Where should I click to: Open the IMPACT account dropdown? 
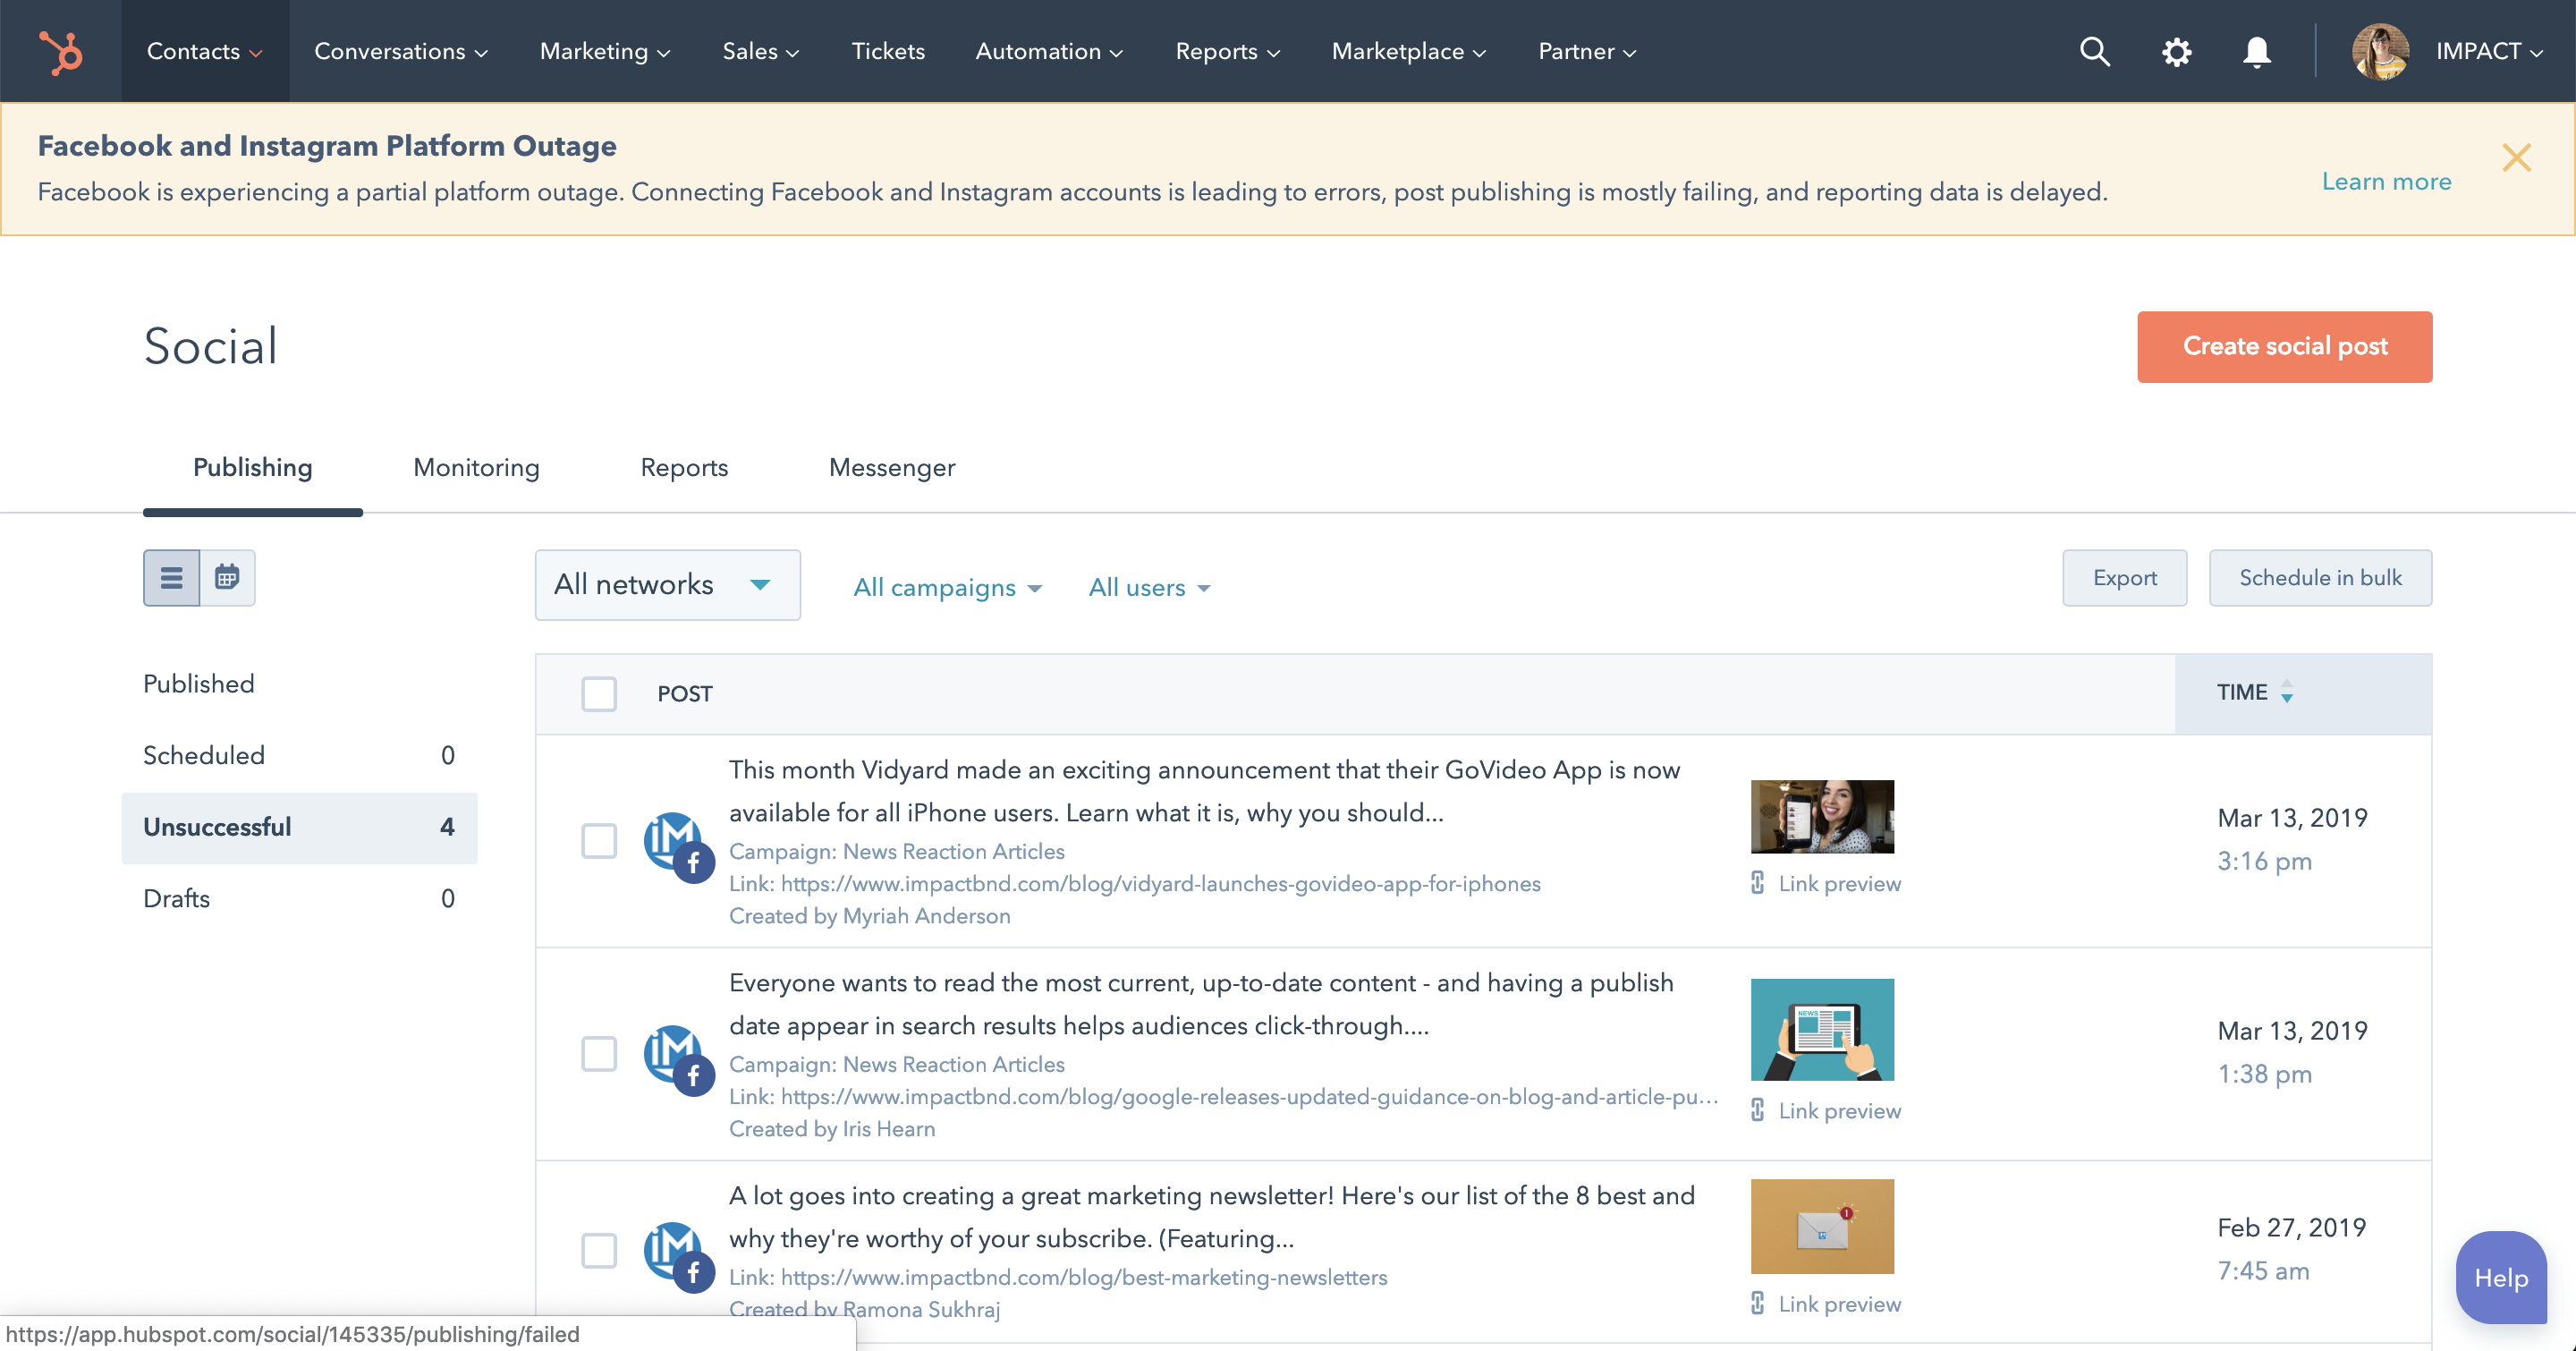click(2488, 52)
